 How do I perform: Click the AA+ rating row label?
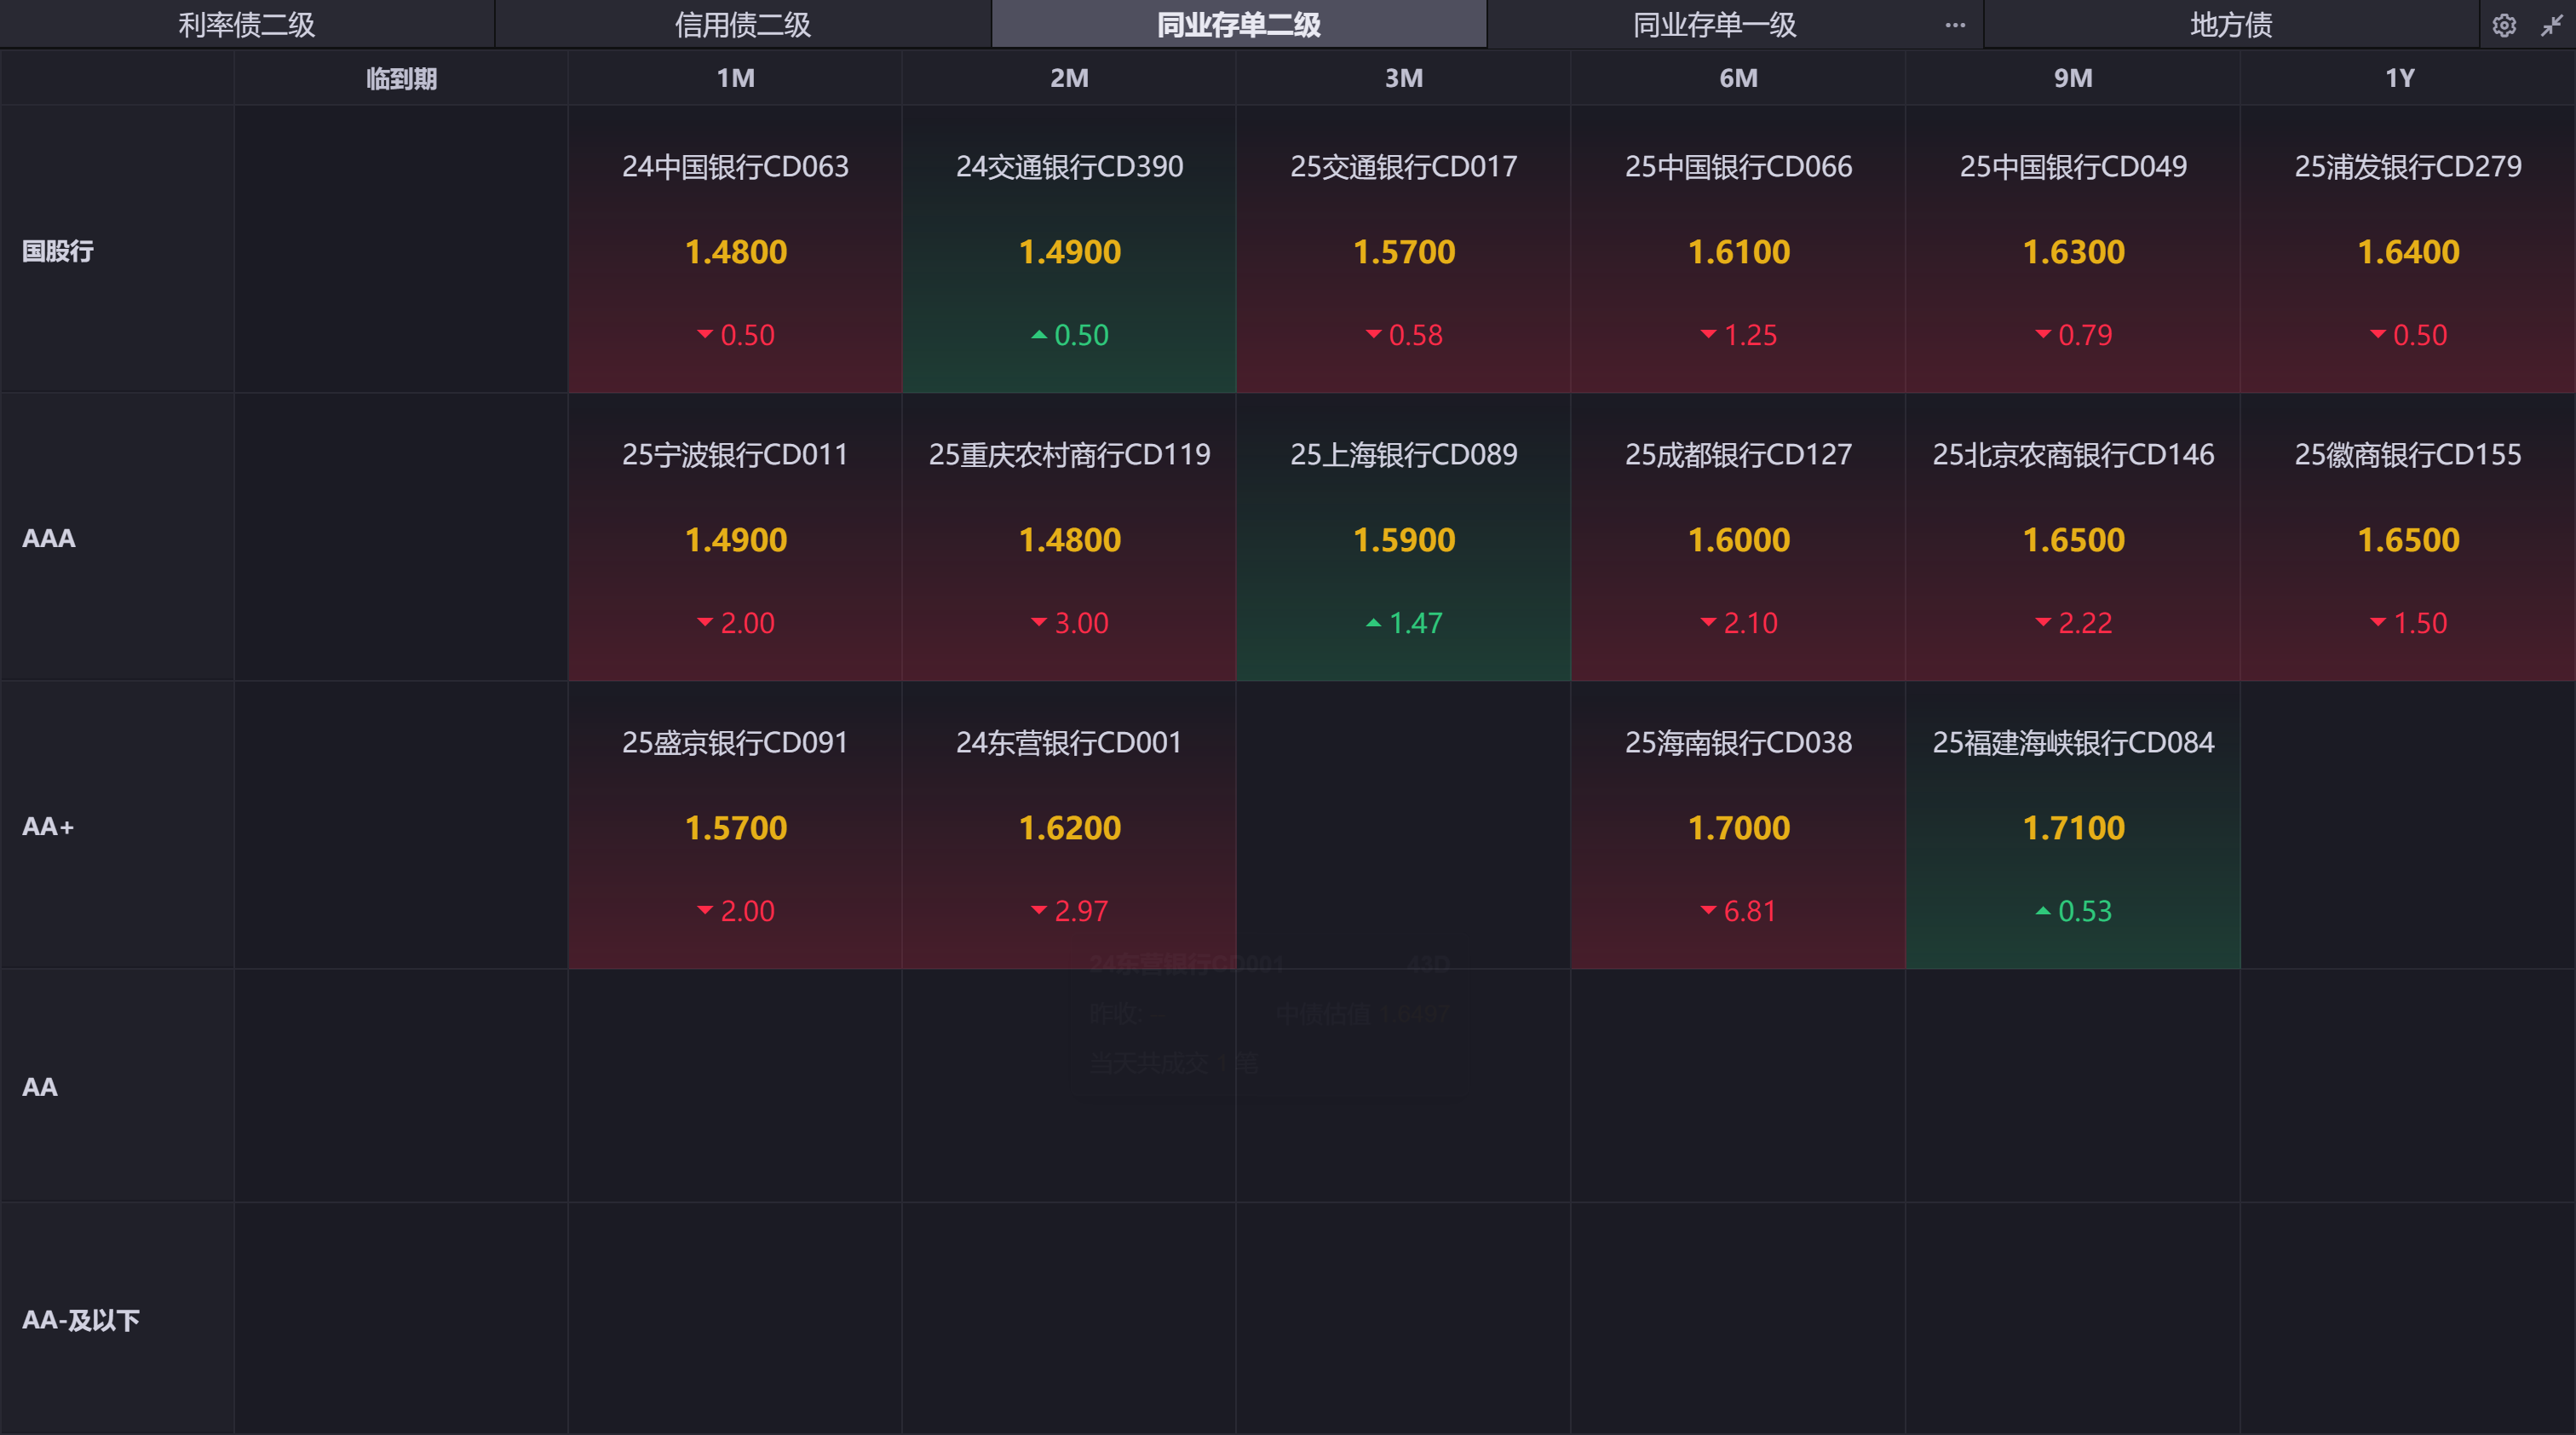pos(48,827)
